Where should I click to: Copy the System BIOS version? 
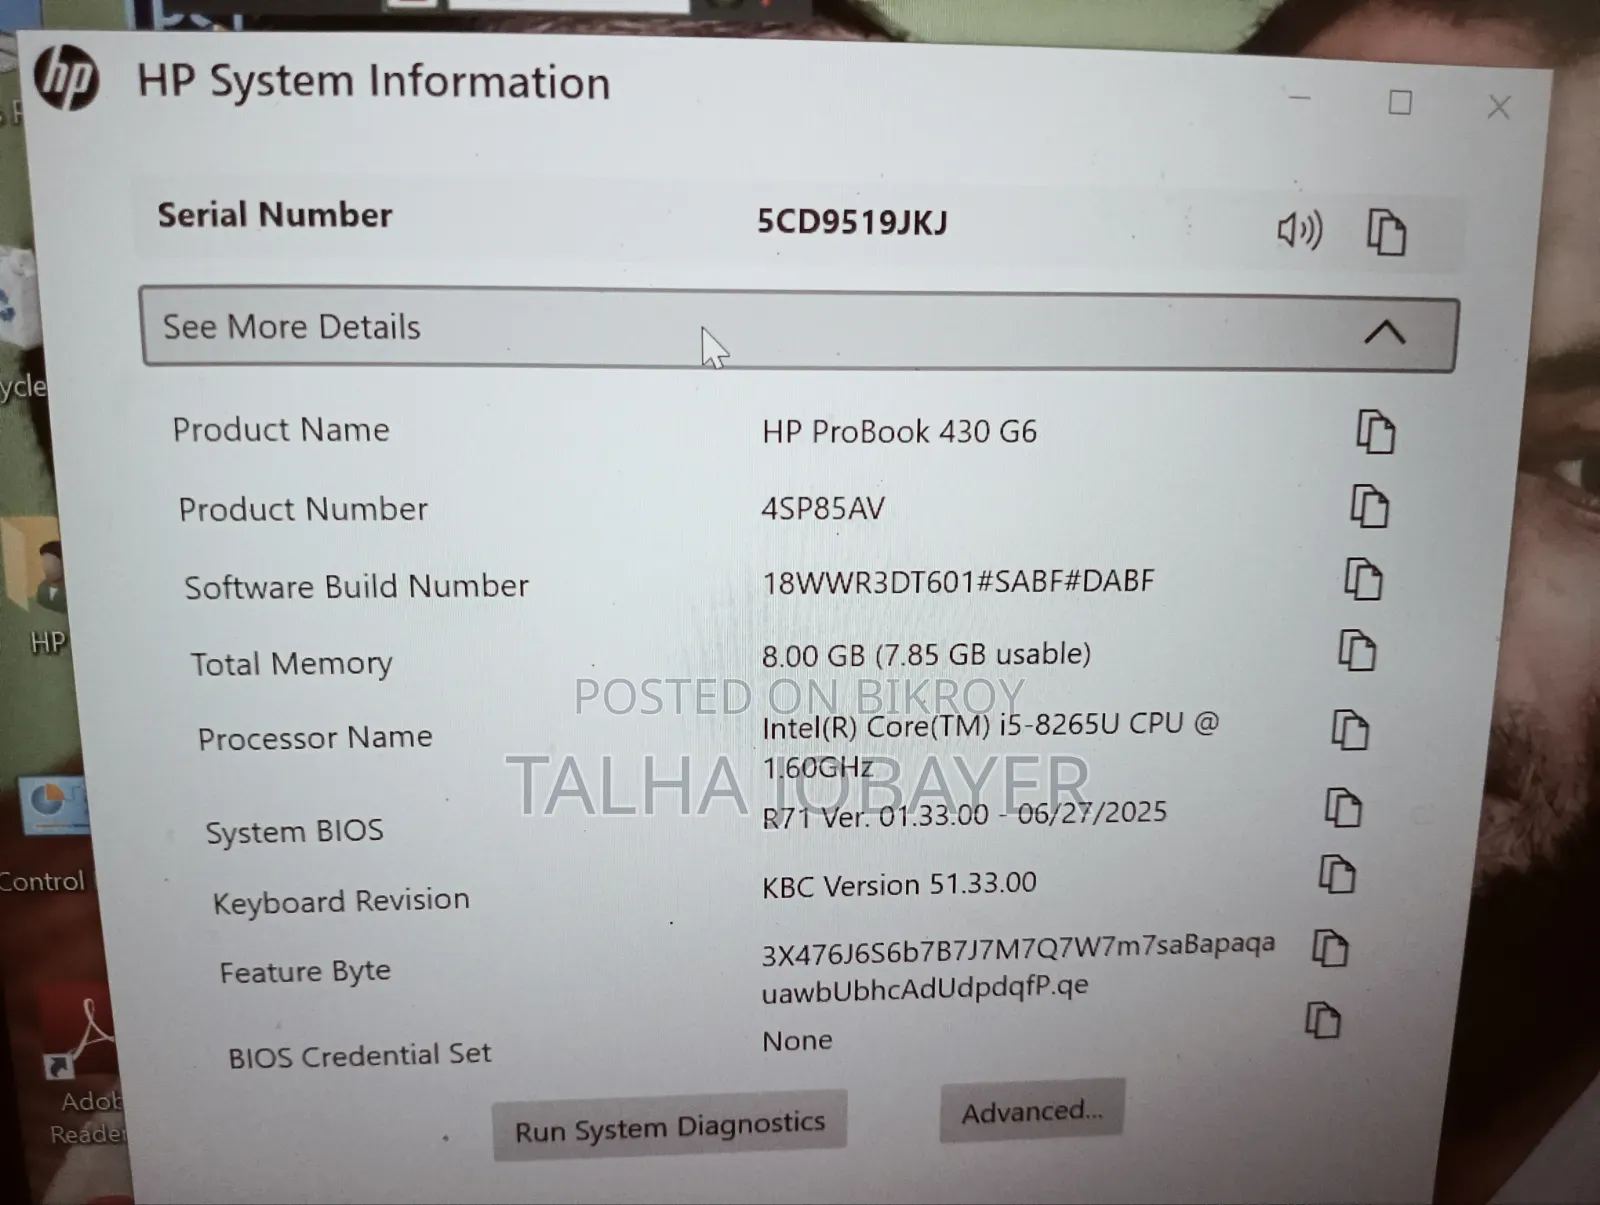pyautogui.click(x=1343, y=807)
